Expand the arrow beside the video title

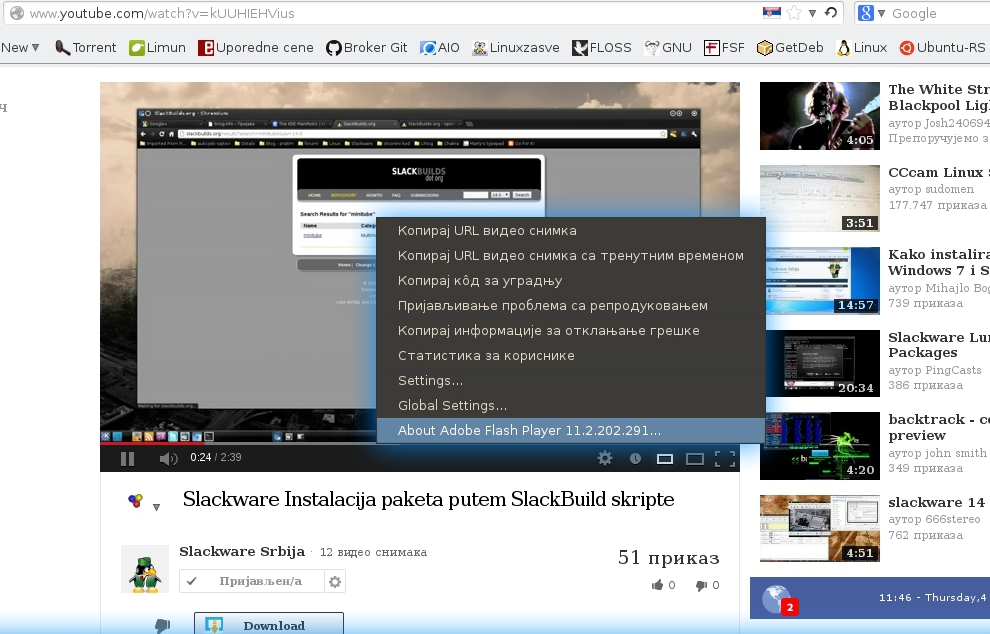click(157, 507)
